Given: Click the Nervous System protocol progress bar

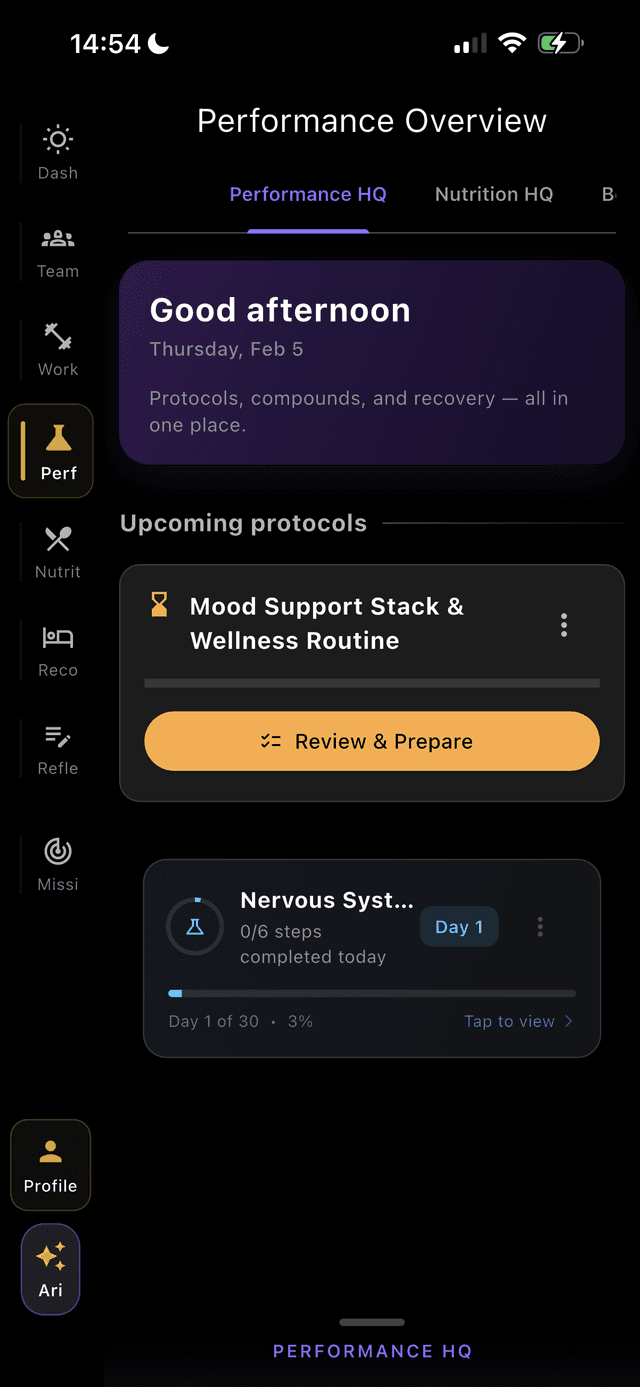Looking at the screenshot, I should (372, 993).
